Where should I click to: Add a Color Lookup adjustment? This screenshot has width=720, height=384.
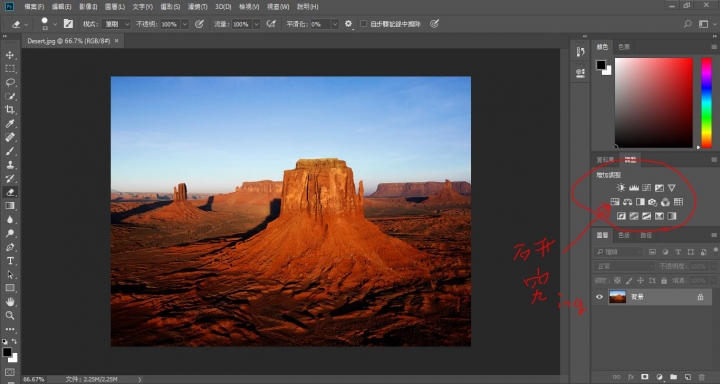coord(678,202)
